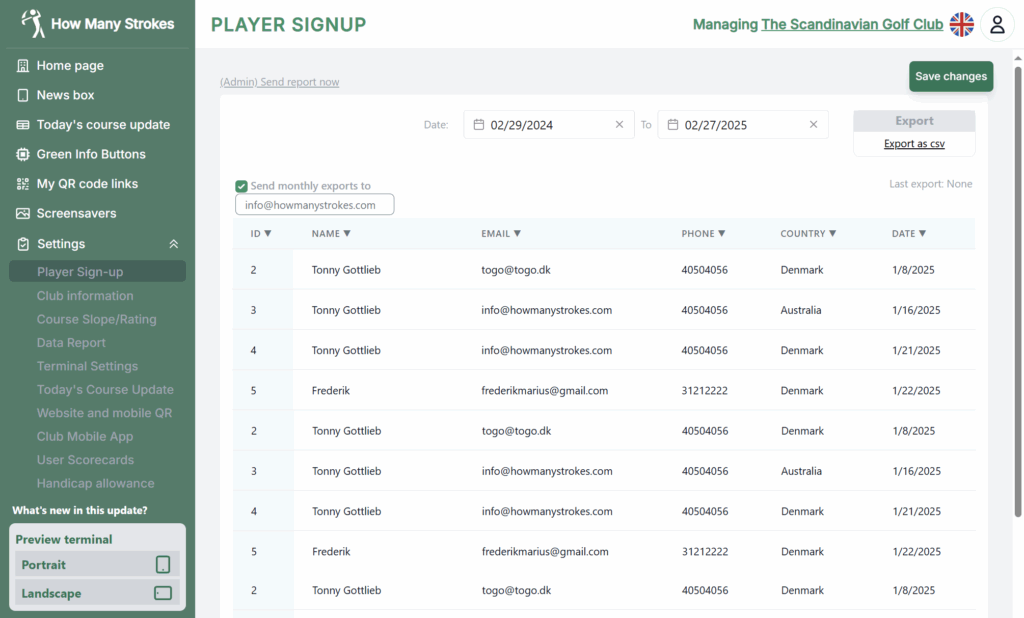Click calendar icon in end date field
The height and width of the screenshot is (618, 1024).
673,124
